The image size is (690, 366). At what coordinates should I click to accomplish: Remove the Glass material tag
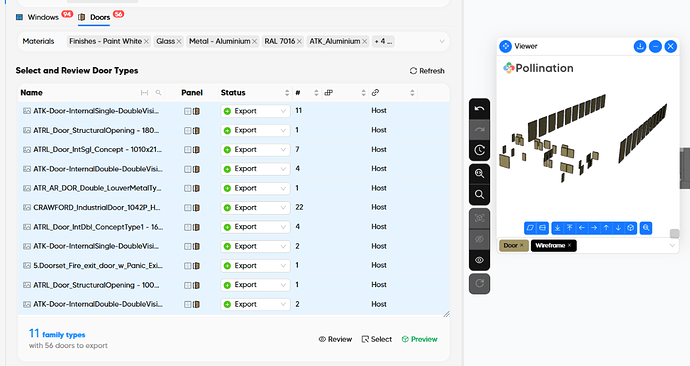point(179,41)
